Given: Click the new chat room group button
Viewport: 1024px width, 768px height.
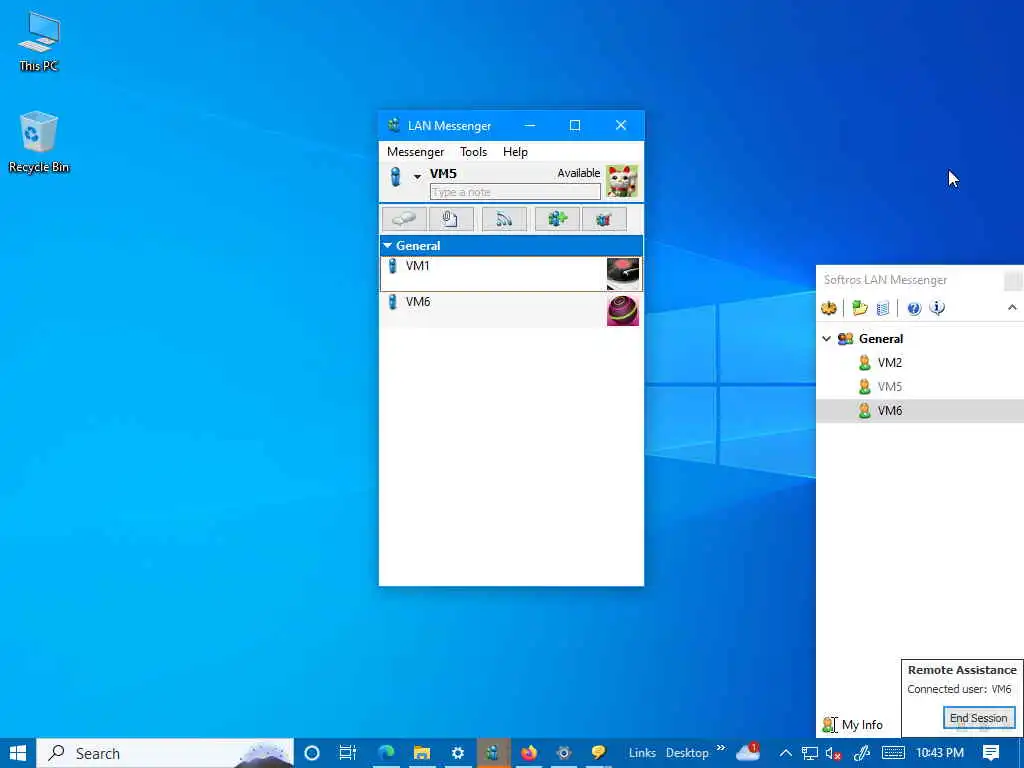Looking at the screenshot, I should pyautogui.click(x=557, y=219).
